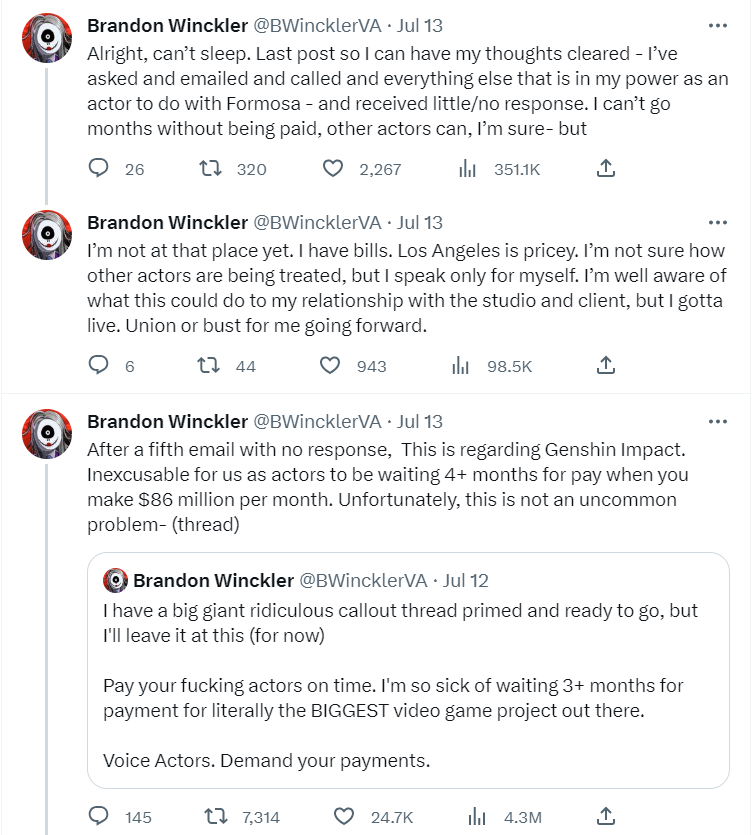Image resolution: width=753 pixels, height=835 pixels.
Task: Reply to the Genshin Impact tweet
Action: (x=98, y=817)
